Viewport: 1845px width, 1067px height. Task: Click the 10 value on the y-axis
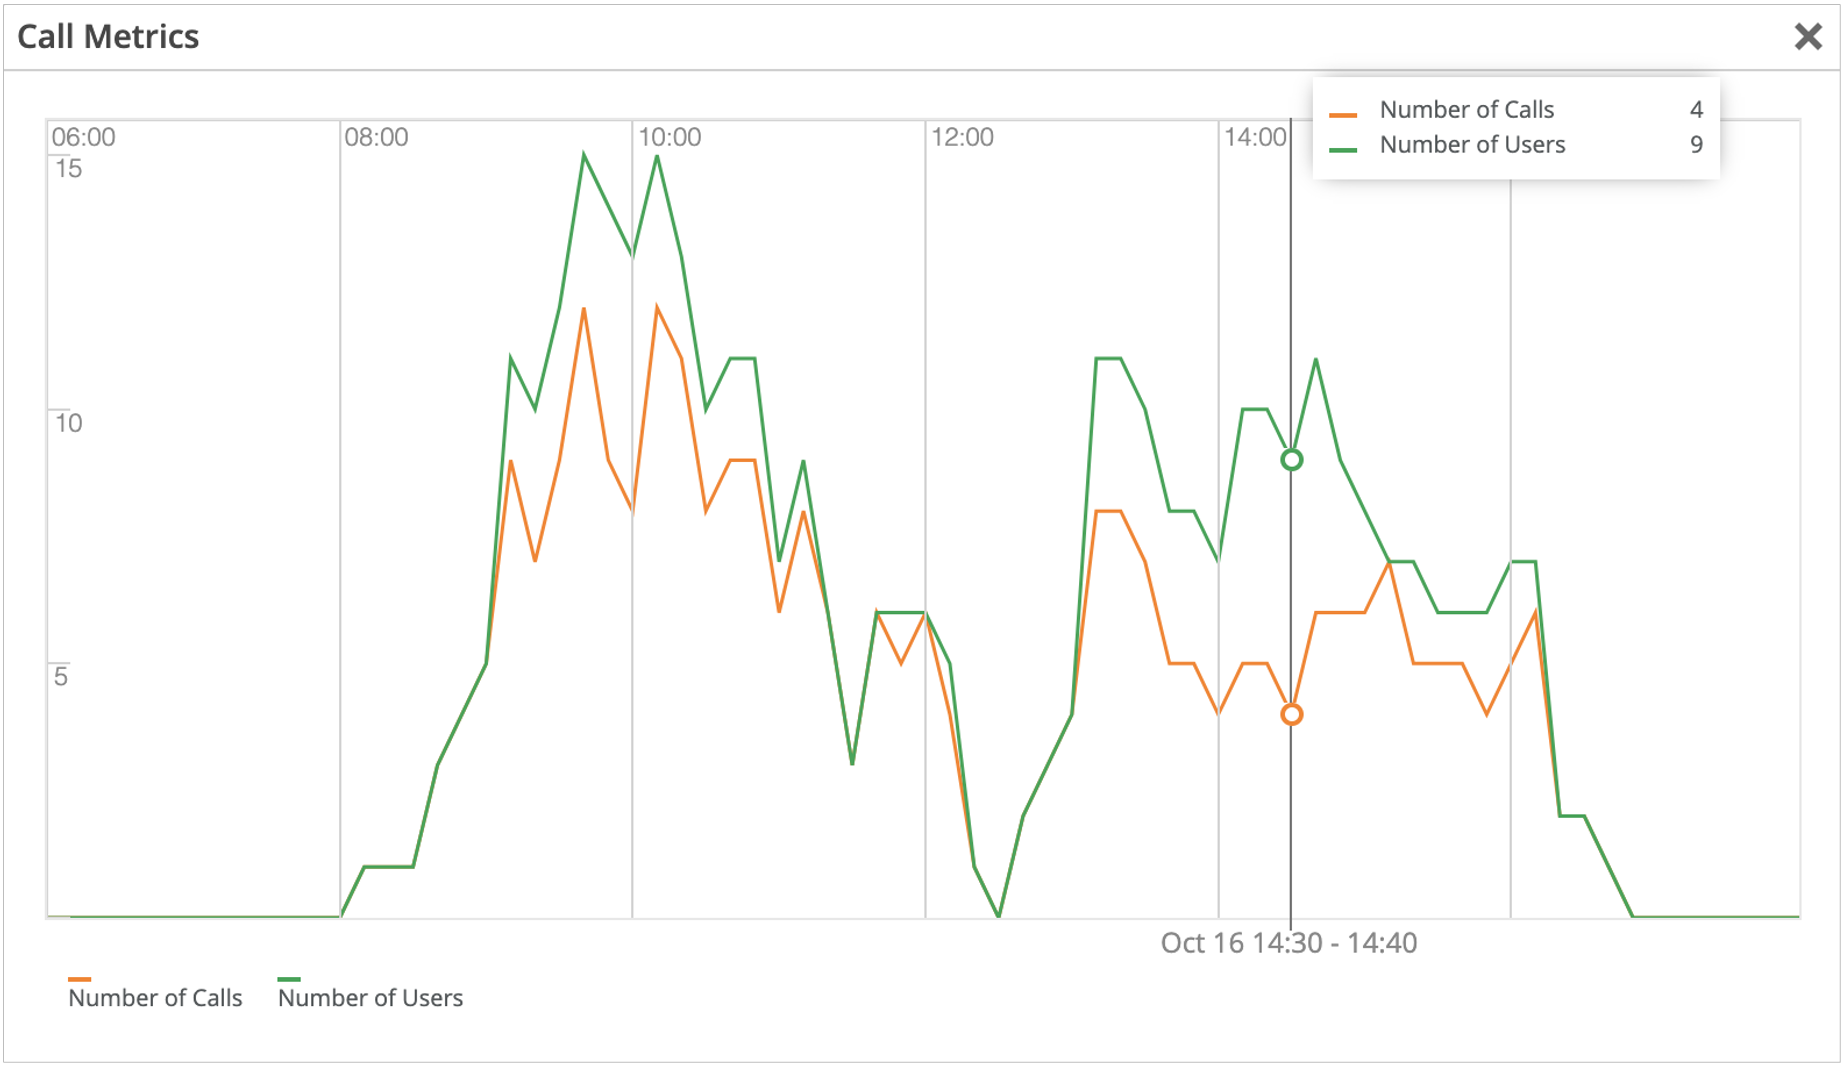coord(68,422)
